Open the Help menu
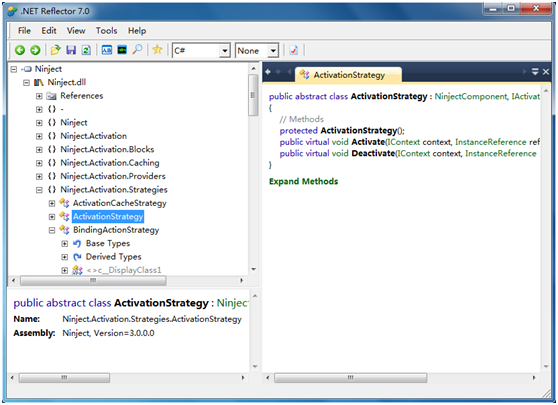The width and height of the screenshot is (558, 405). coord(137,31)
